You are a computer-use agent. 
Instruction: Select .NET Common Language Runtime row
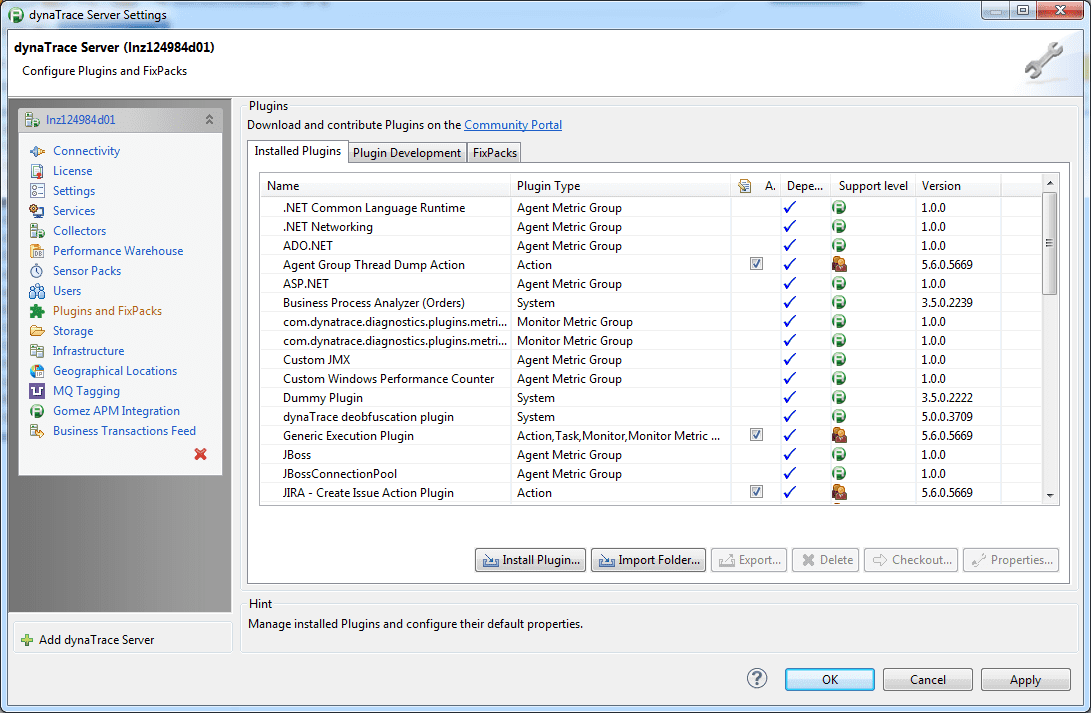pos(651,208)
